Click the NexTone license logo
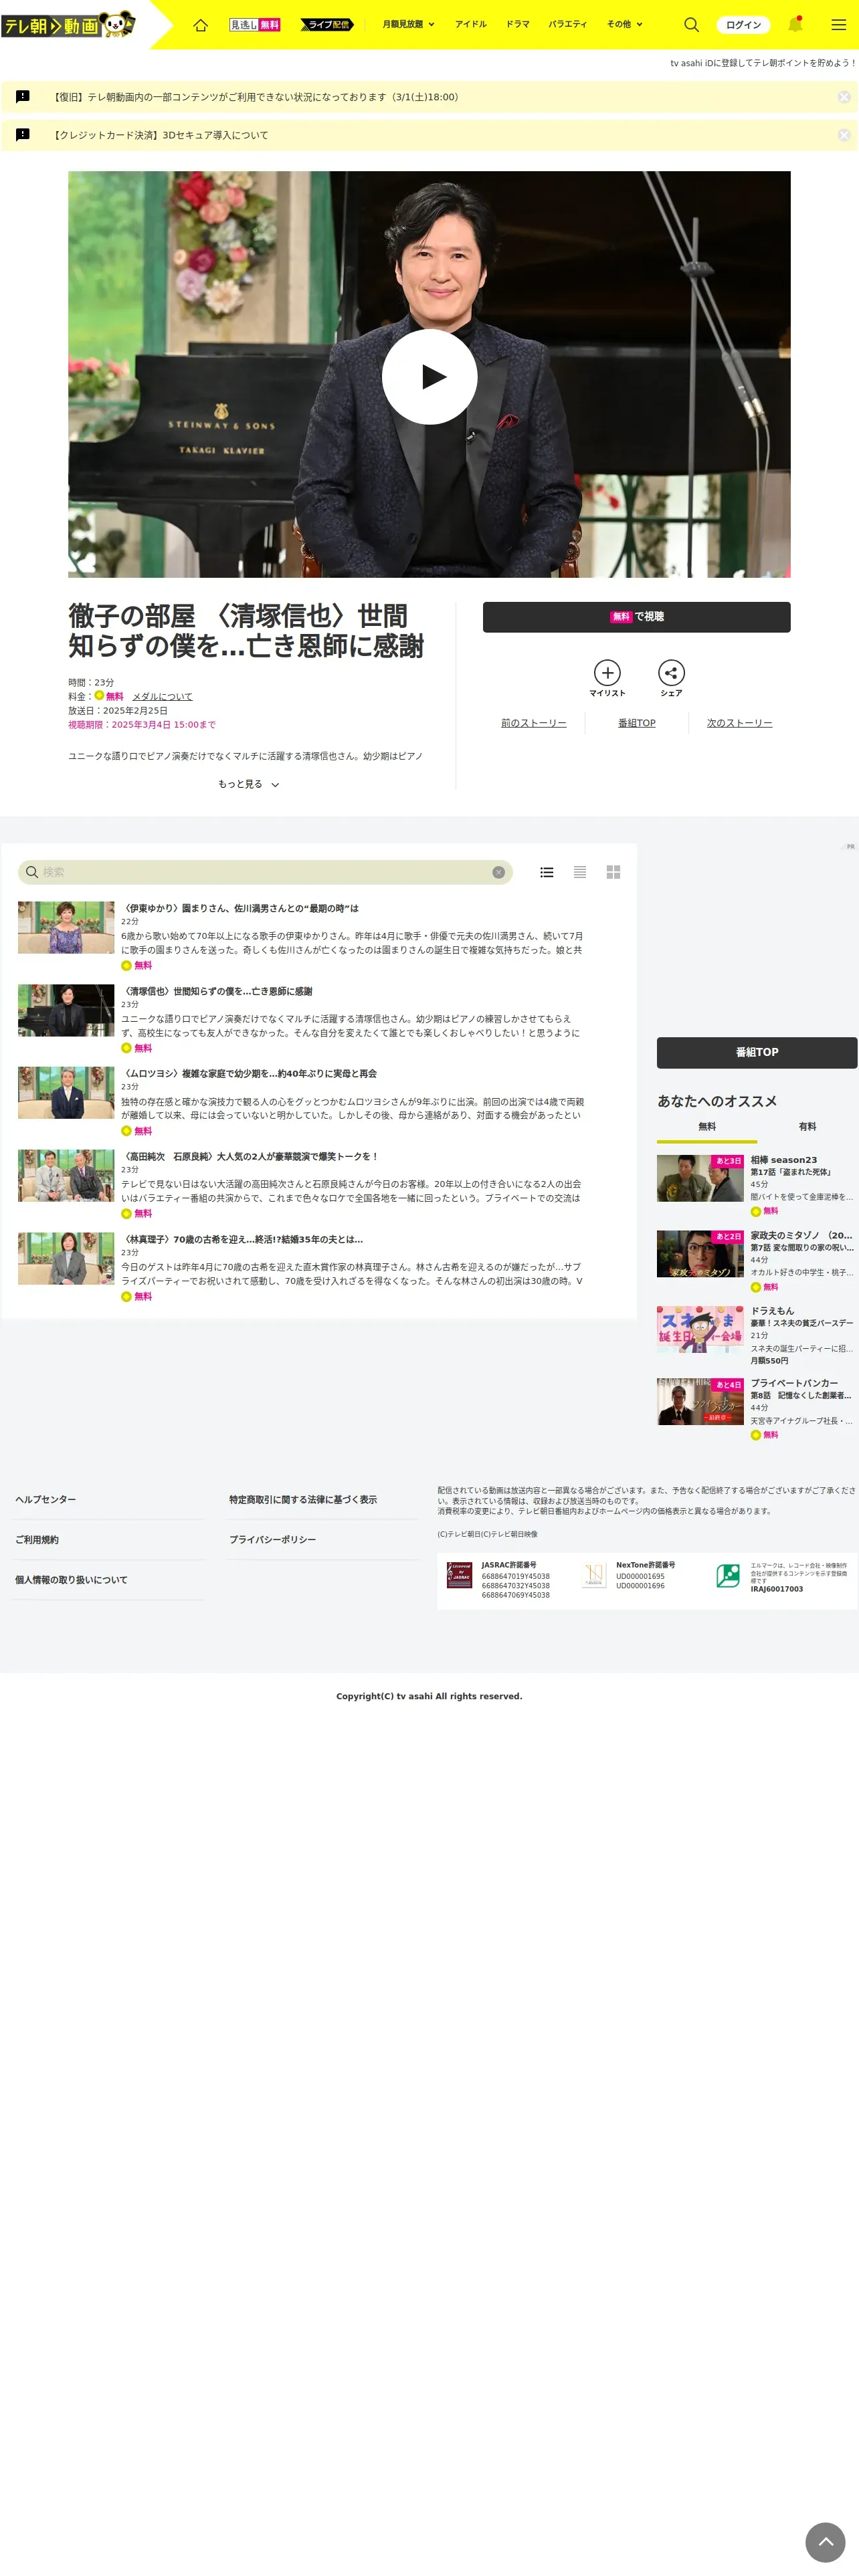Screen dimensions: 859x2576 (x=594, y=1575)
